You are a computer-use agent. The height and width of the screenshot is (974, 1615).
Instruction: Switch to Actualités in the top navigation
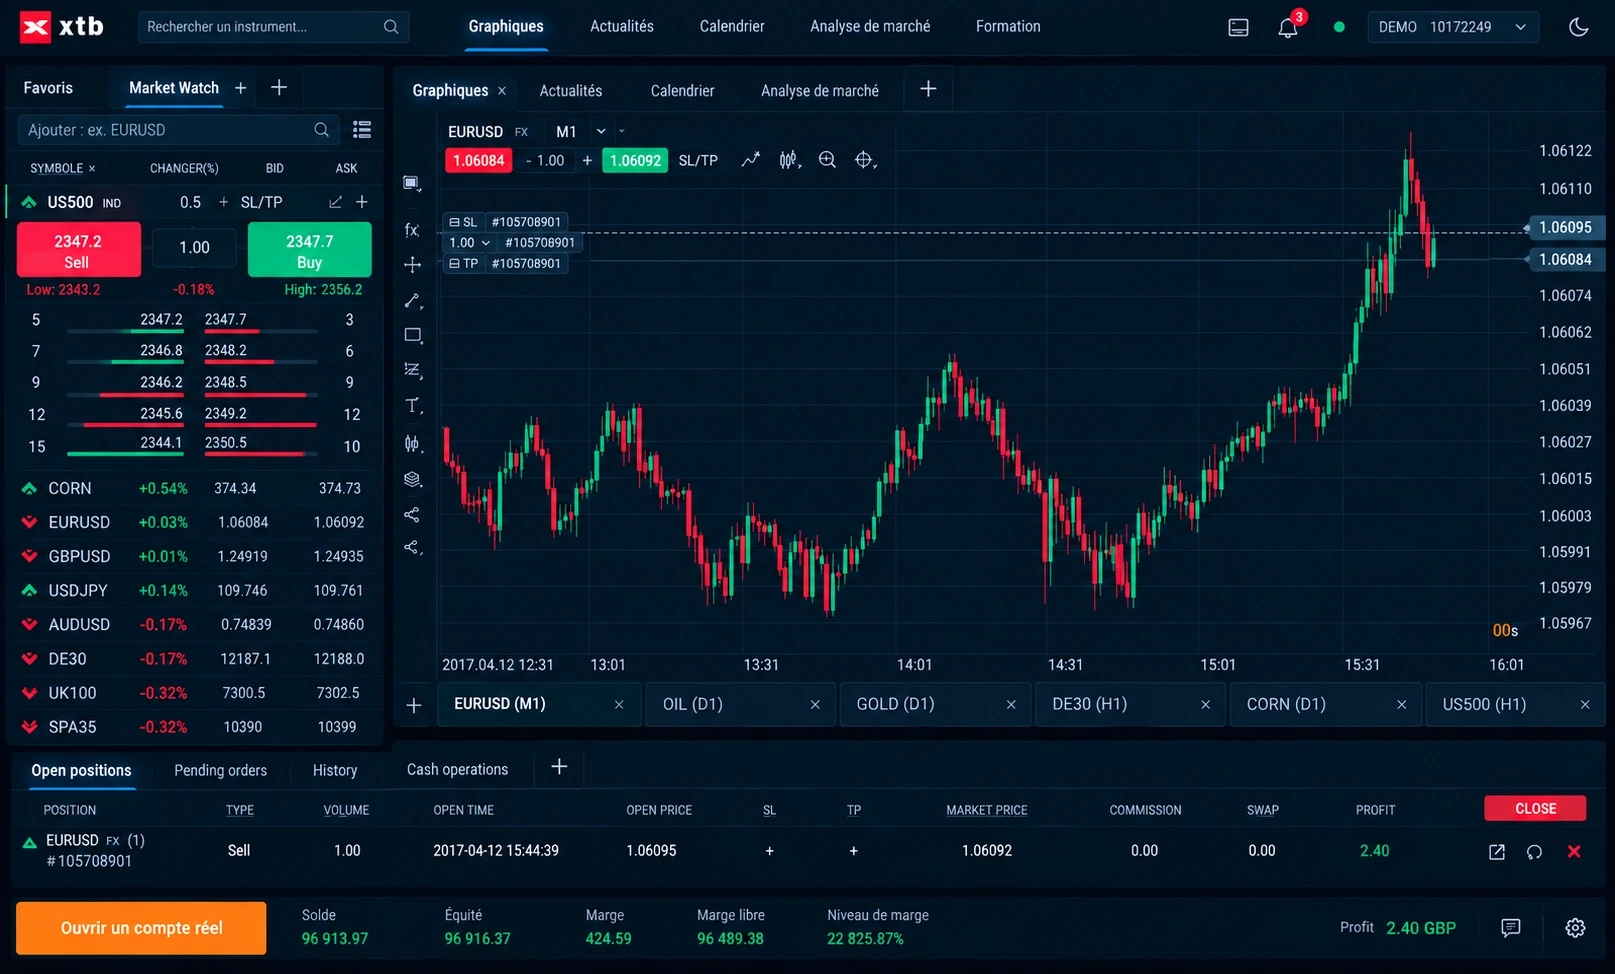[621, 26]
